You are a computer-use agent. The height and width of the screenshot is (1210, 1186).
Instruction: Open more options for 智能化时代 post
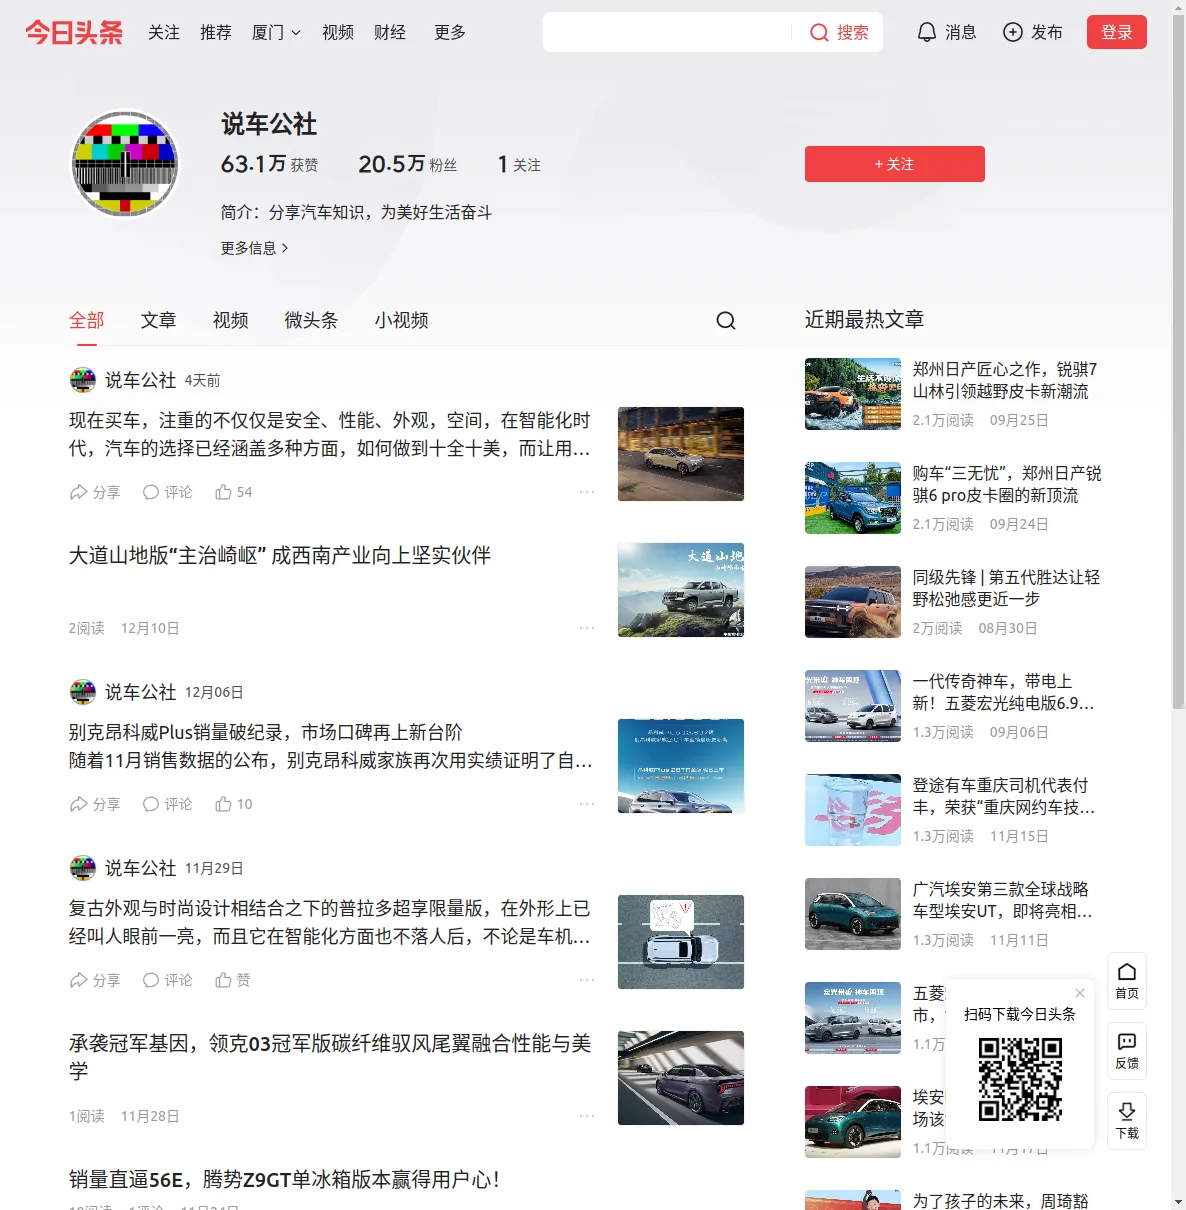coord(587,492)
